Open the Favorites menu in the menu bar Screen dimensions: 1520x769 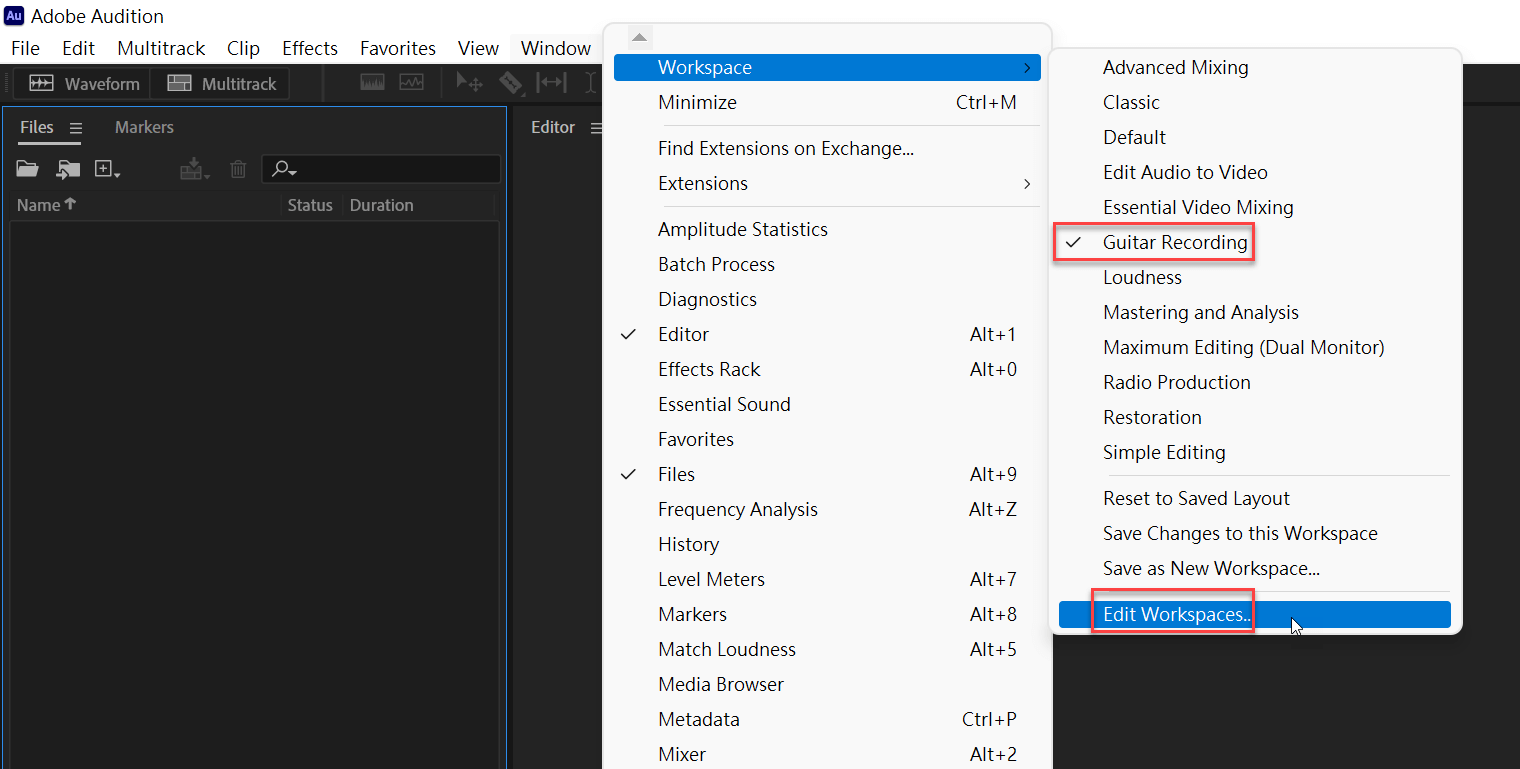[398, 48]
